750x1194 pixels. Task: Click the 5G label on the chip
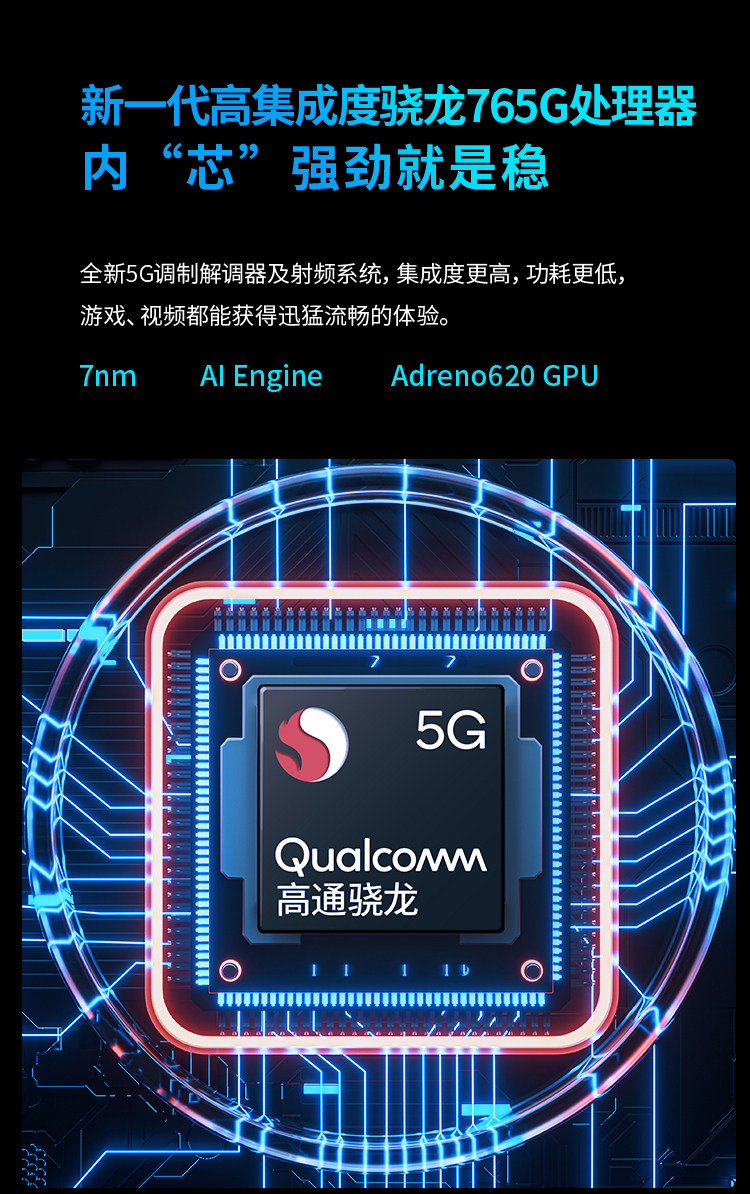(451, 730)
